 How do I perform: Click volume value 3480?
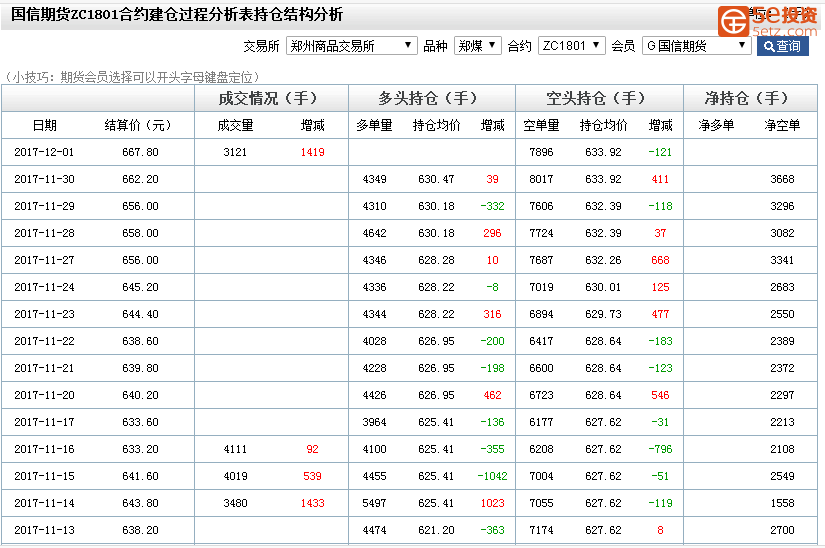click(235, 503)
